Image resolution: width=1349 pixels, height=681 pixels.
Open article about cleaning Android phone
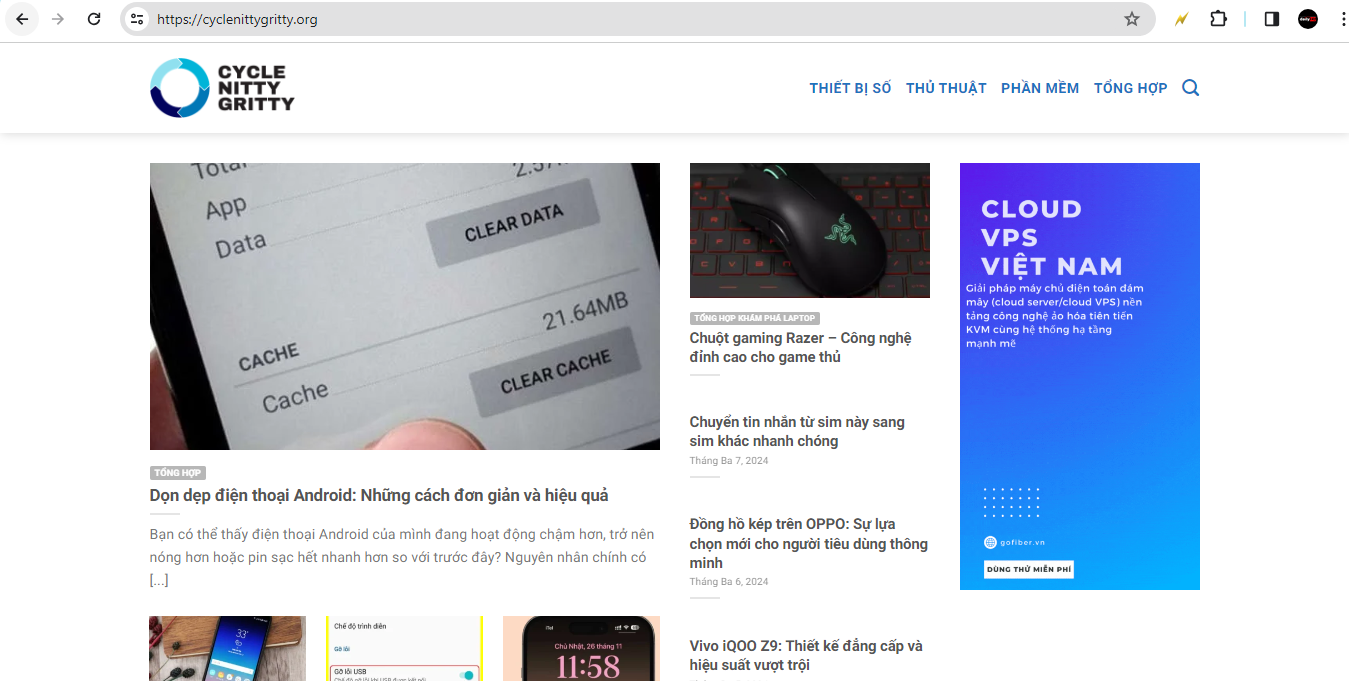point(379,495)
